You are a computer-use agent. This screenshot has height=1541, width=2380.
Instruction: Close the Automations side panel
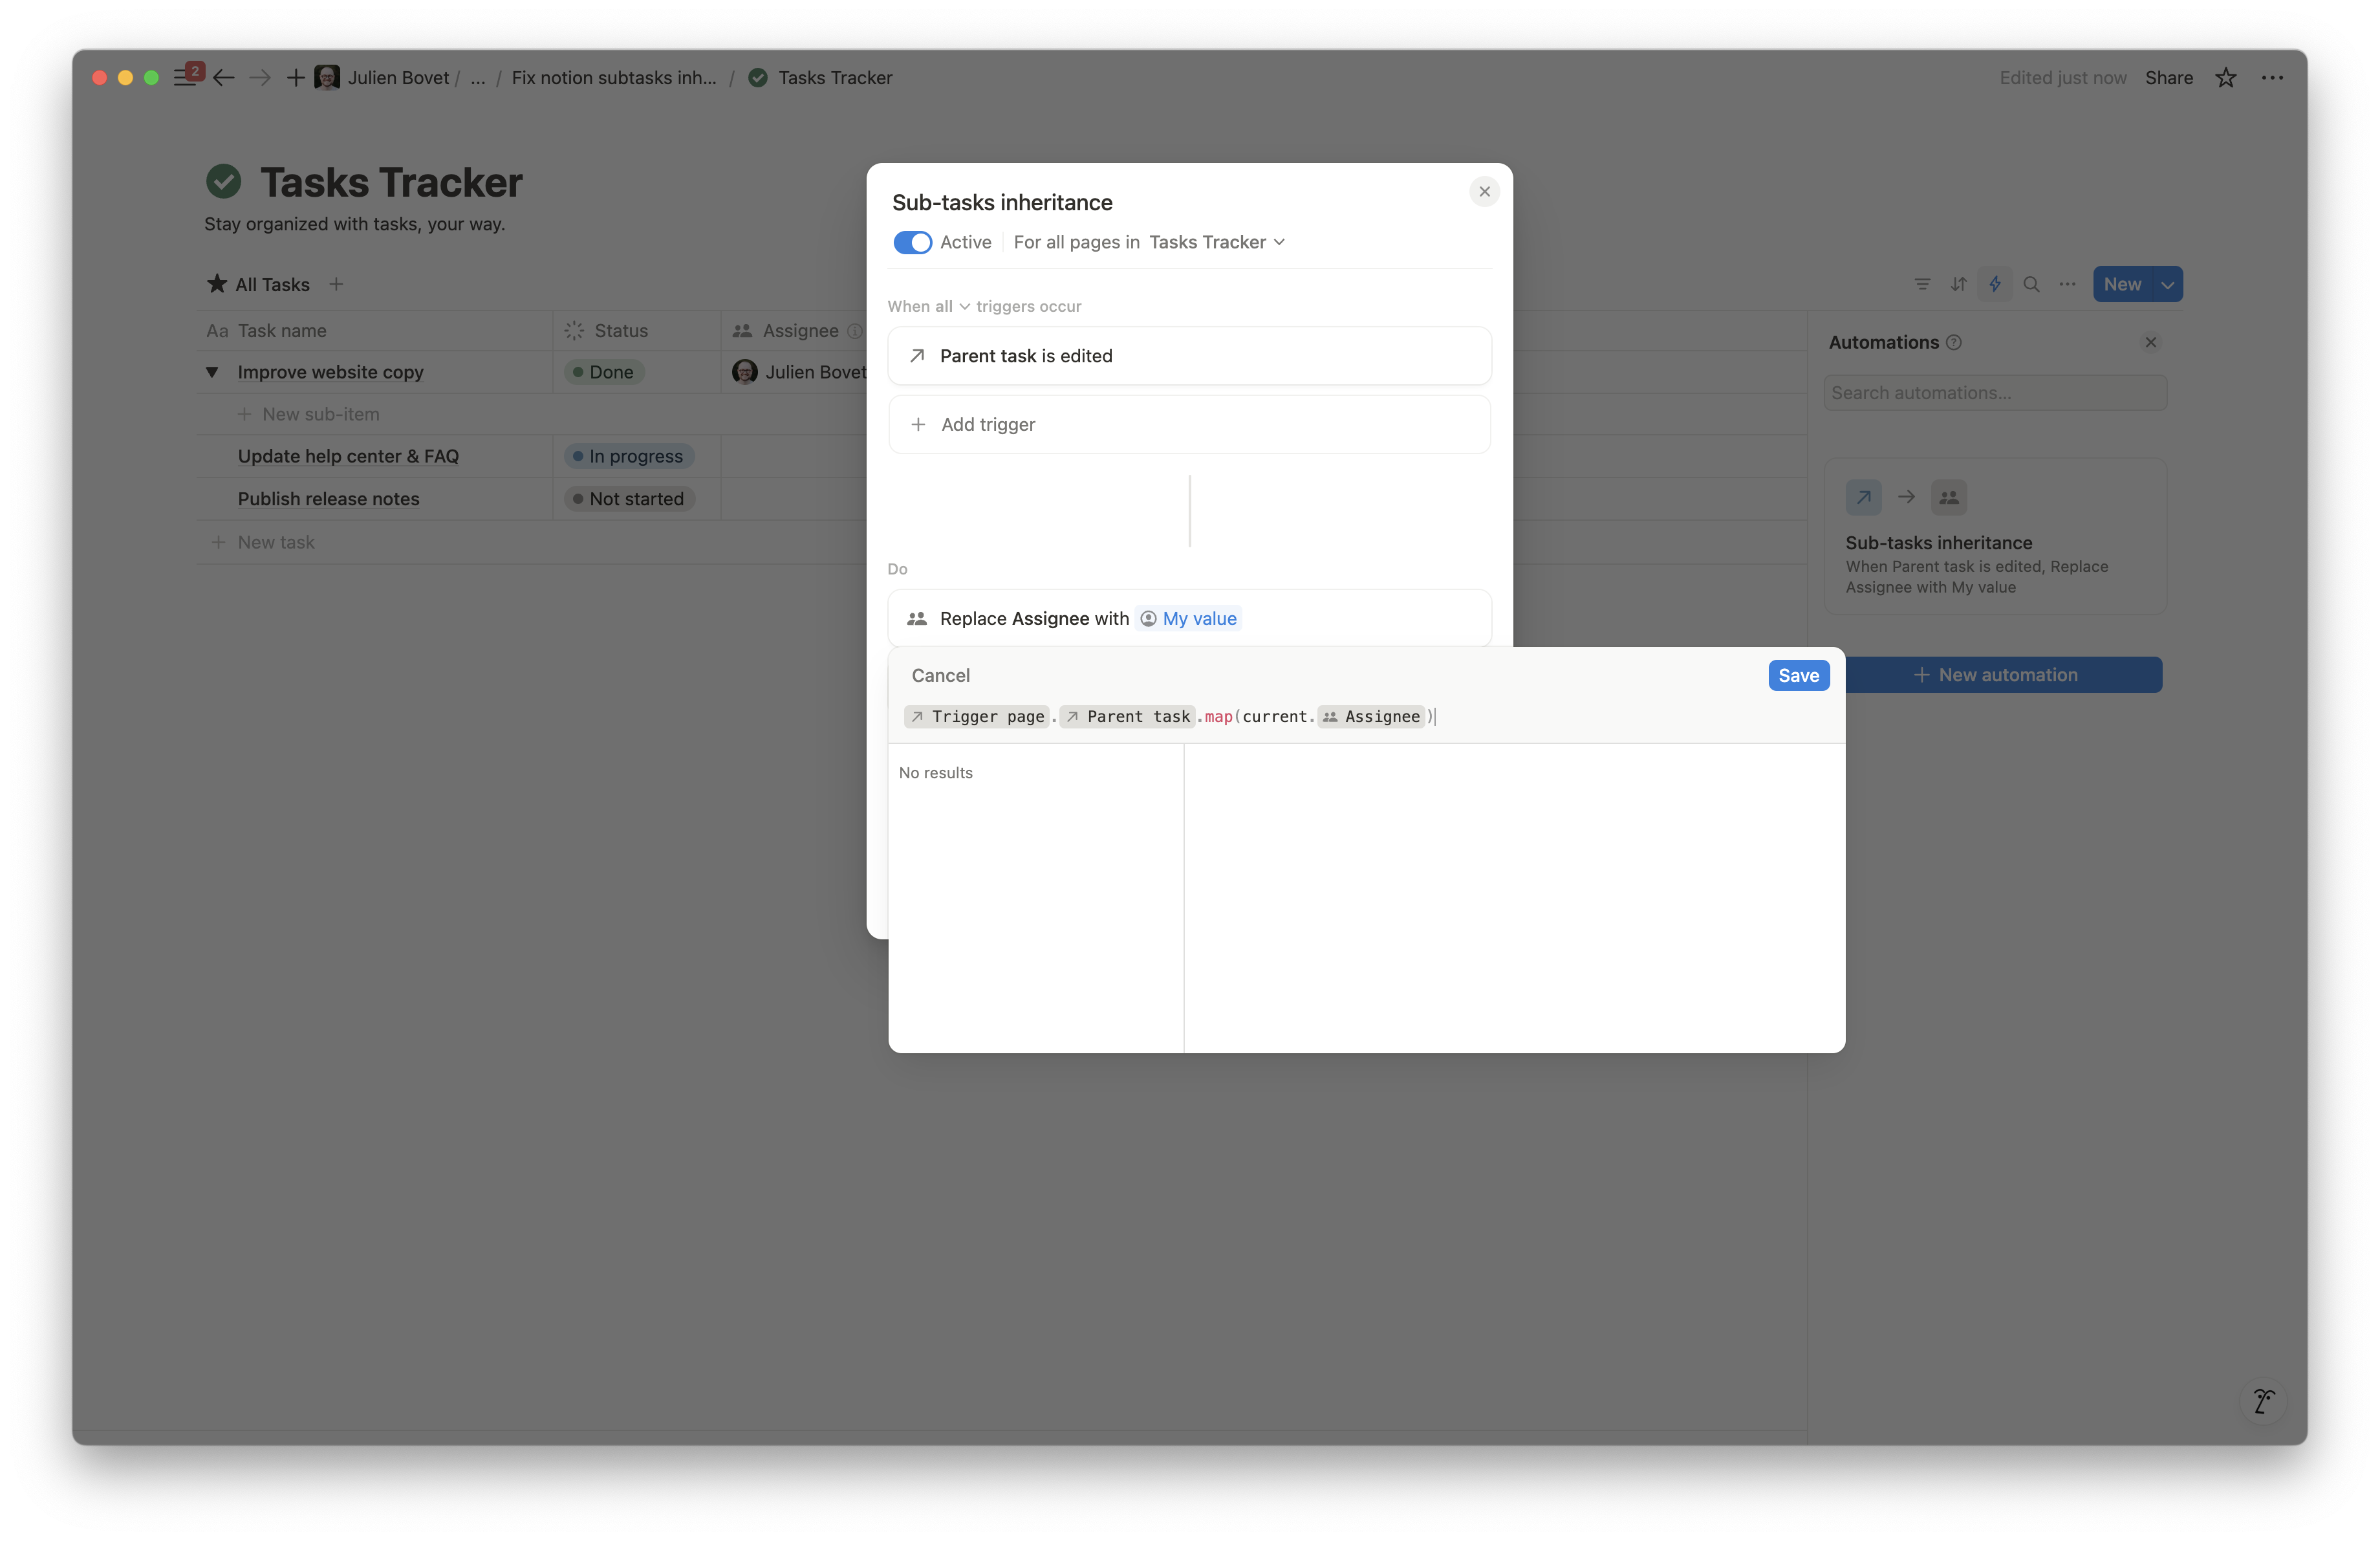[2150, 343]
